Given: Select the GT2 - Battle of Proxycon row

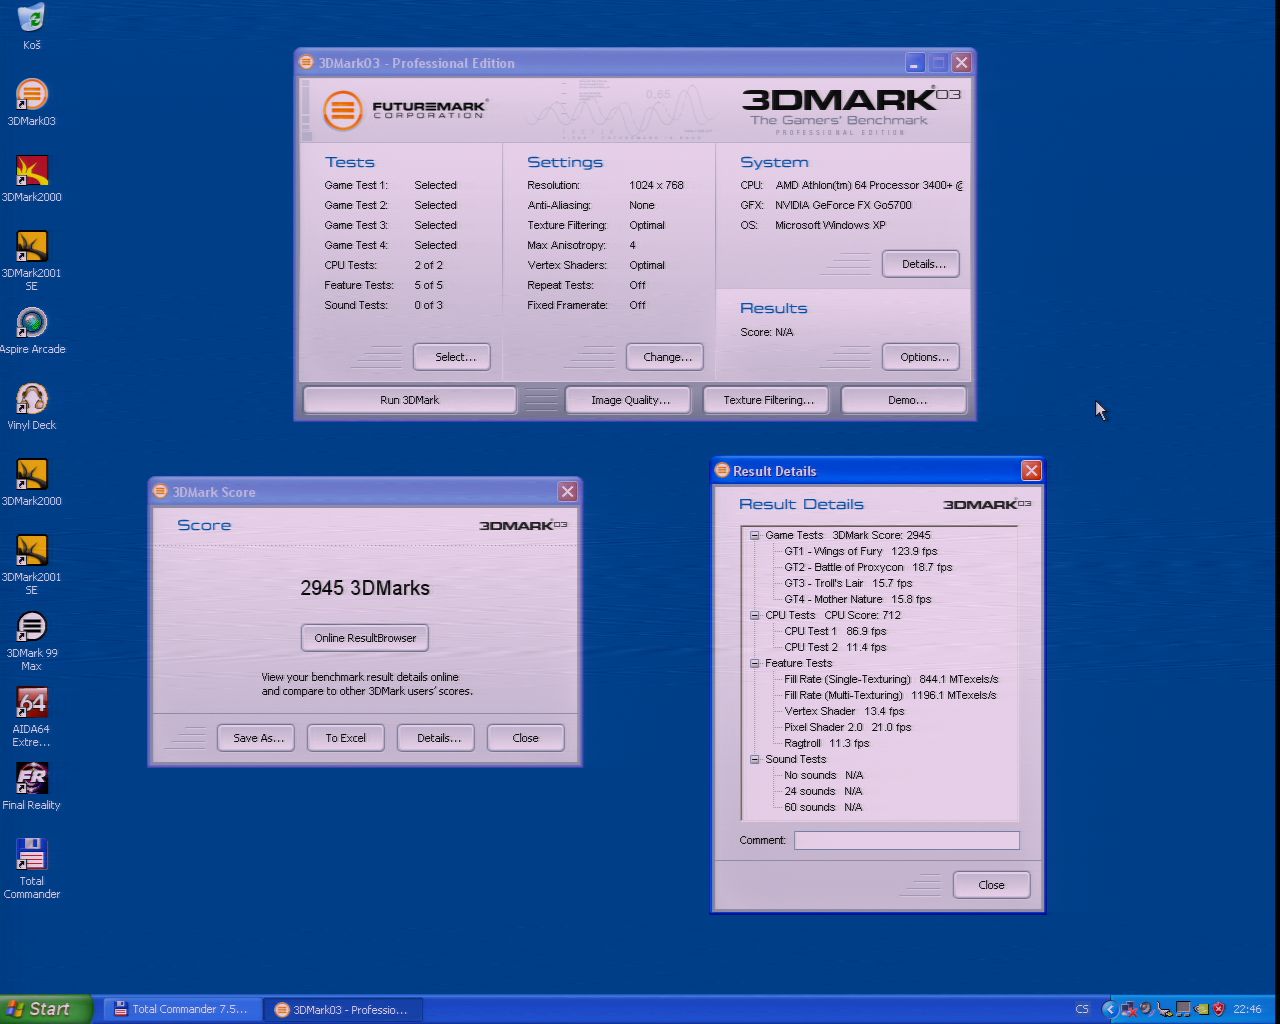Looking at the screenshot, I should (868, 567).
